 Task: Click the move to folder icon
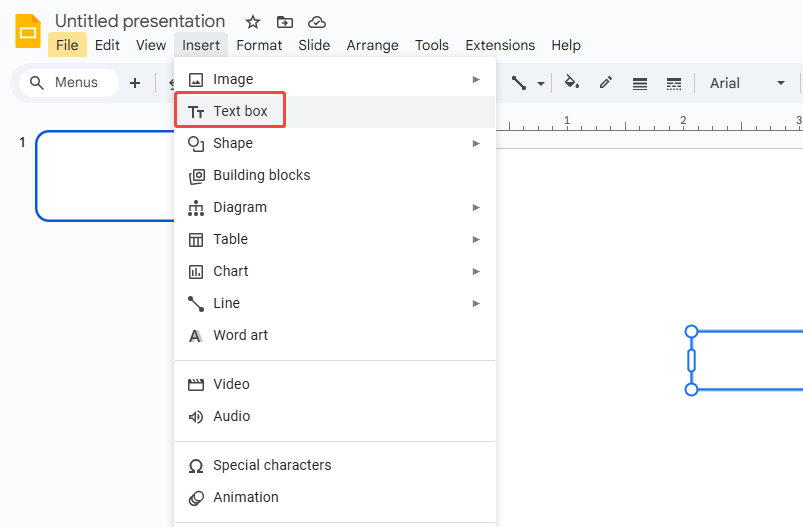click(x=285, y=22)
